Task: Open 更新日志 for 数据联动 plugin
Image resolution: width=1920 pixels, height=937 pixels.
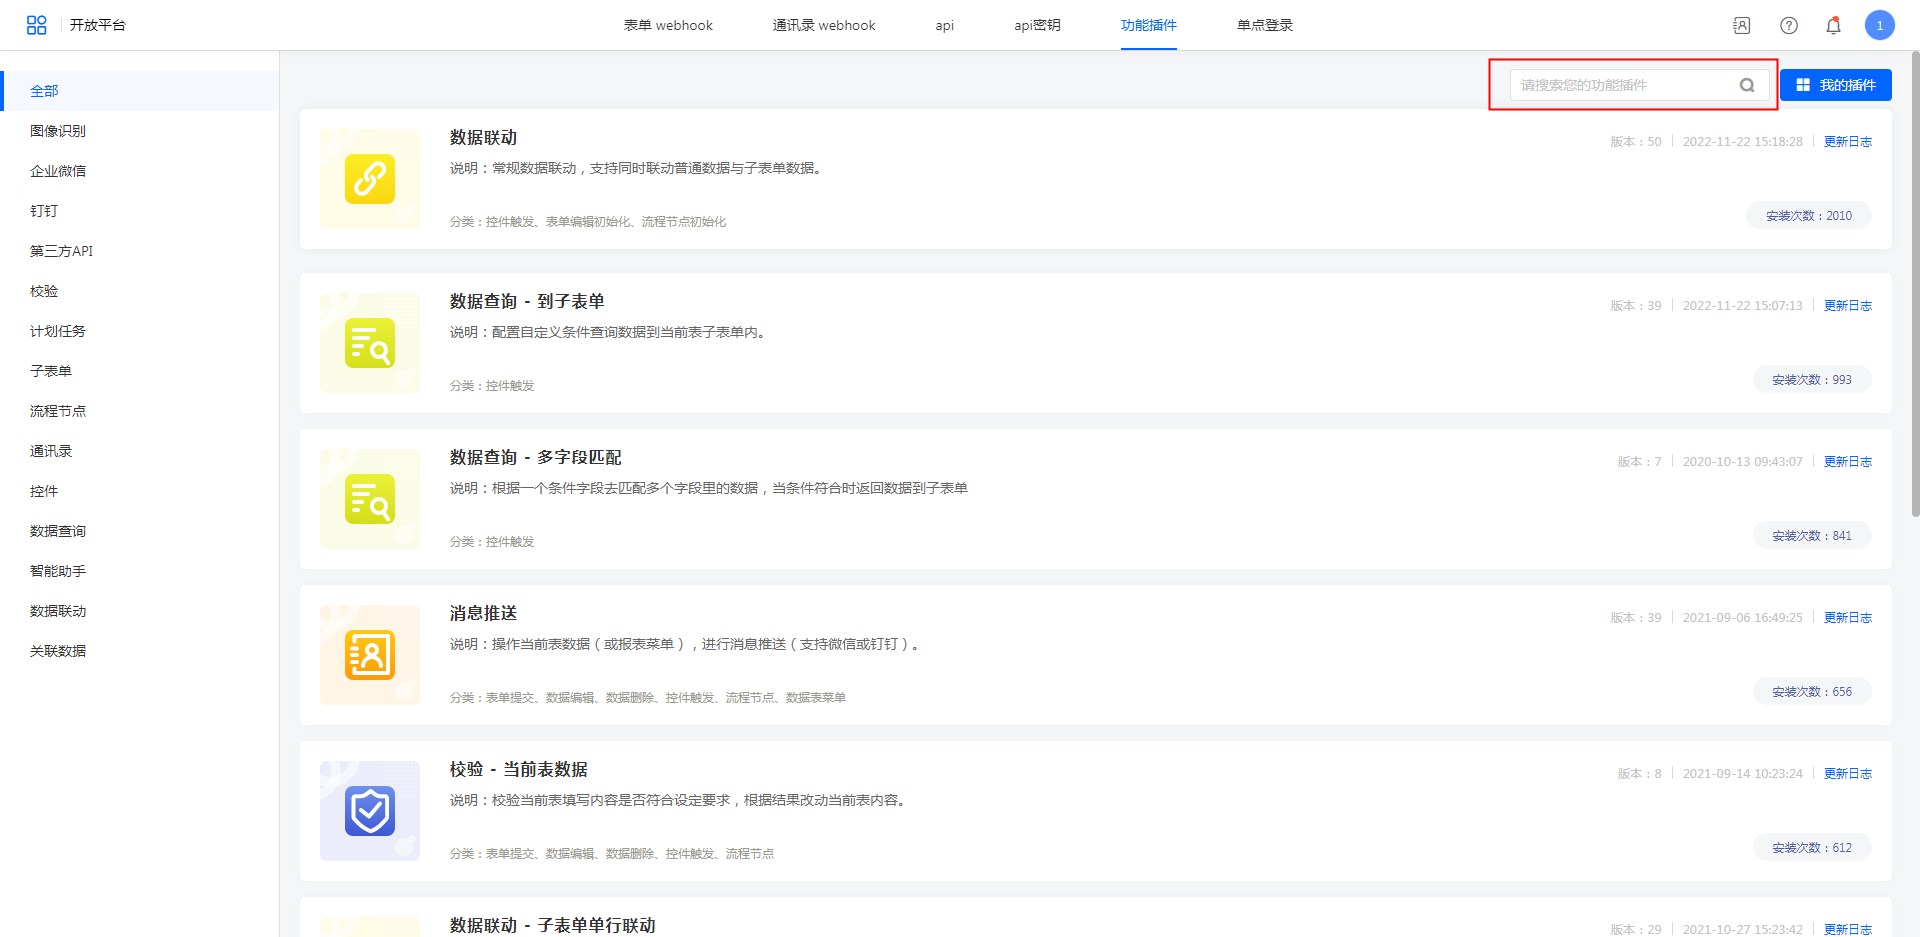Action: pyautogui.click(x=1847, y=142)
